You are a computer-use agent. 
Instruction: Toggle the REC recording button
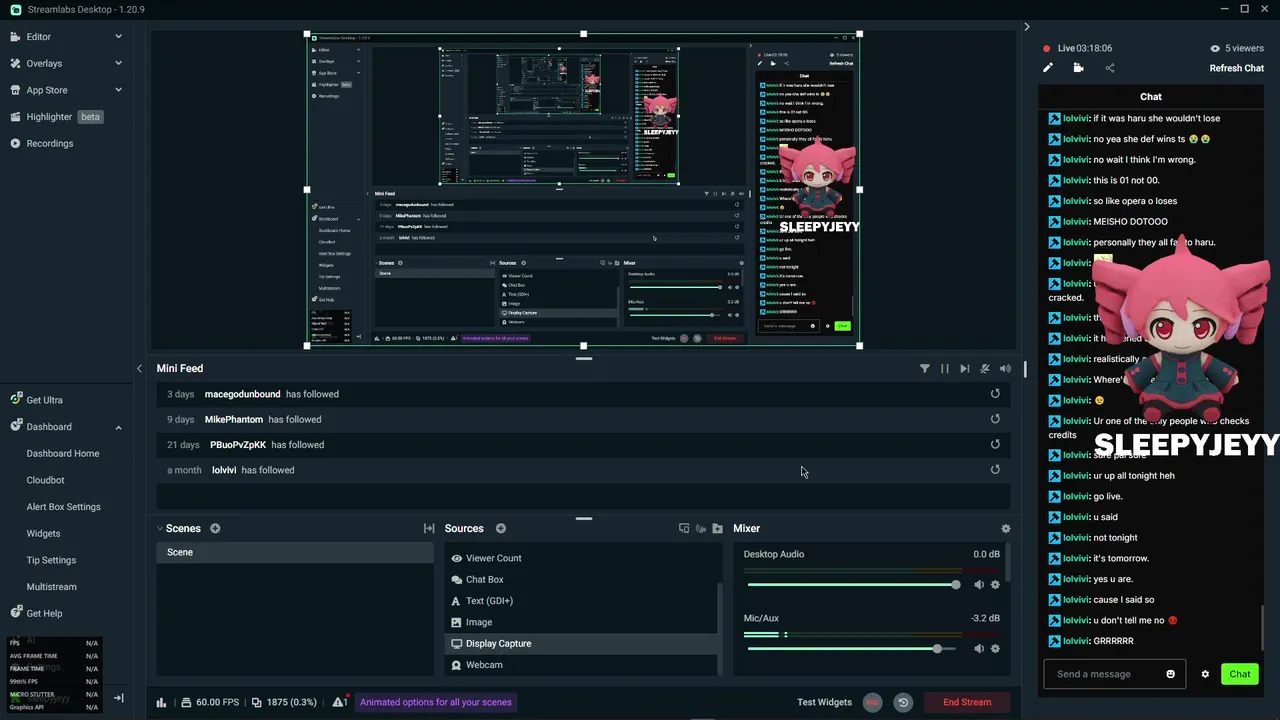[x=872, y=702]
